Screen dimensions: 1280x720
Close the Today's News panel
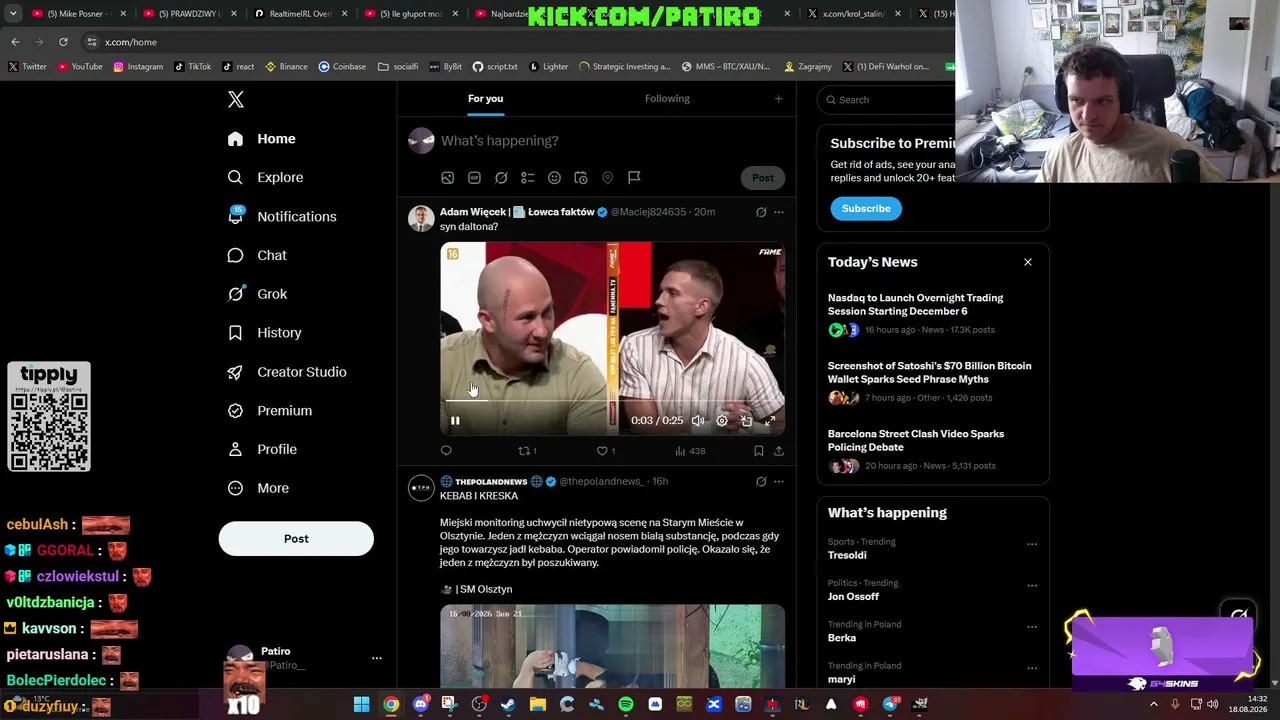[1028, 262]
